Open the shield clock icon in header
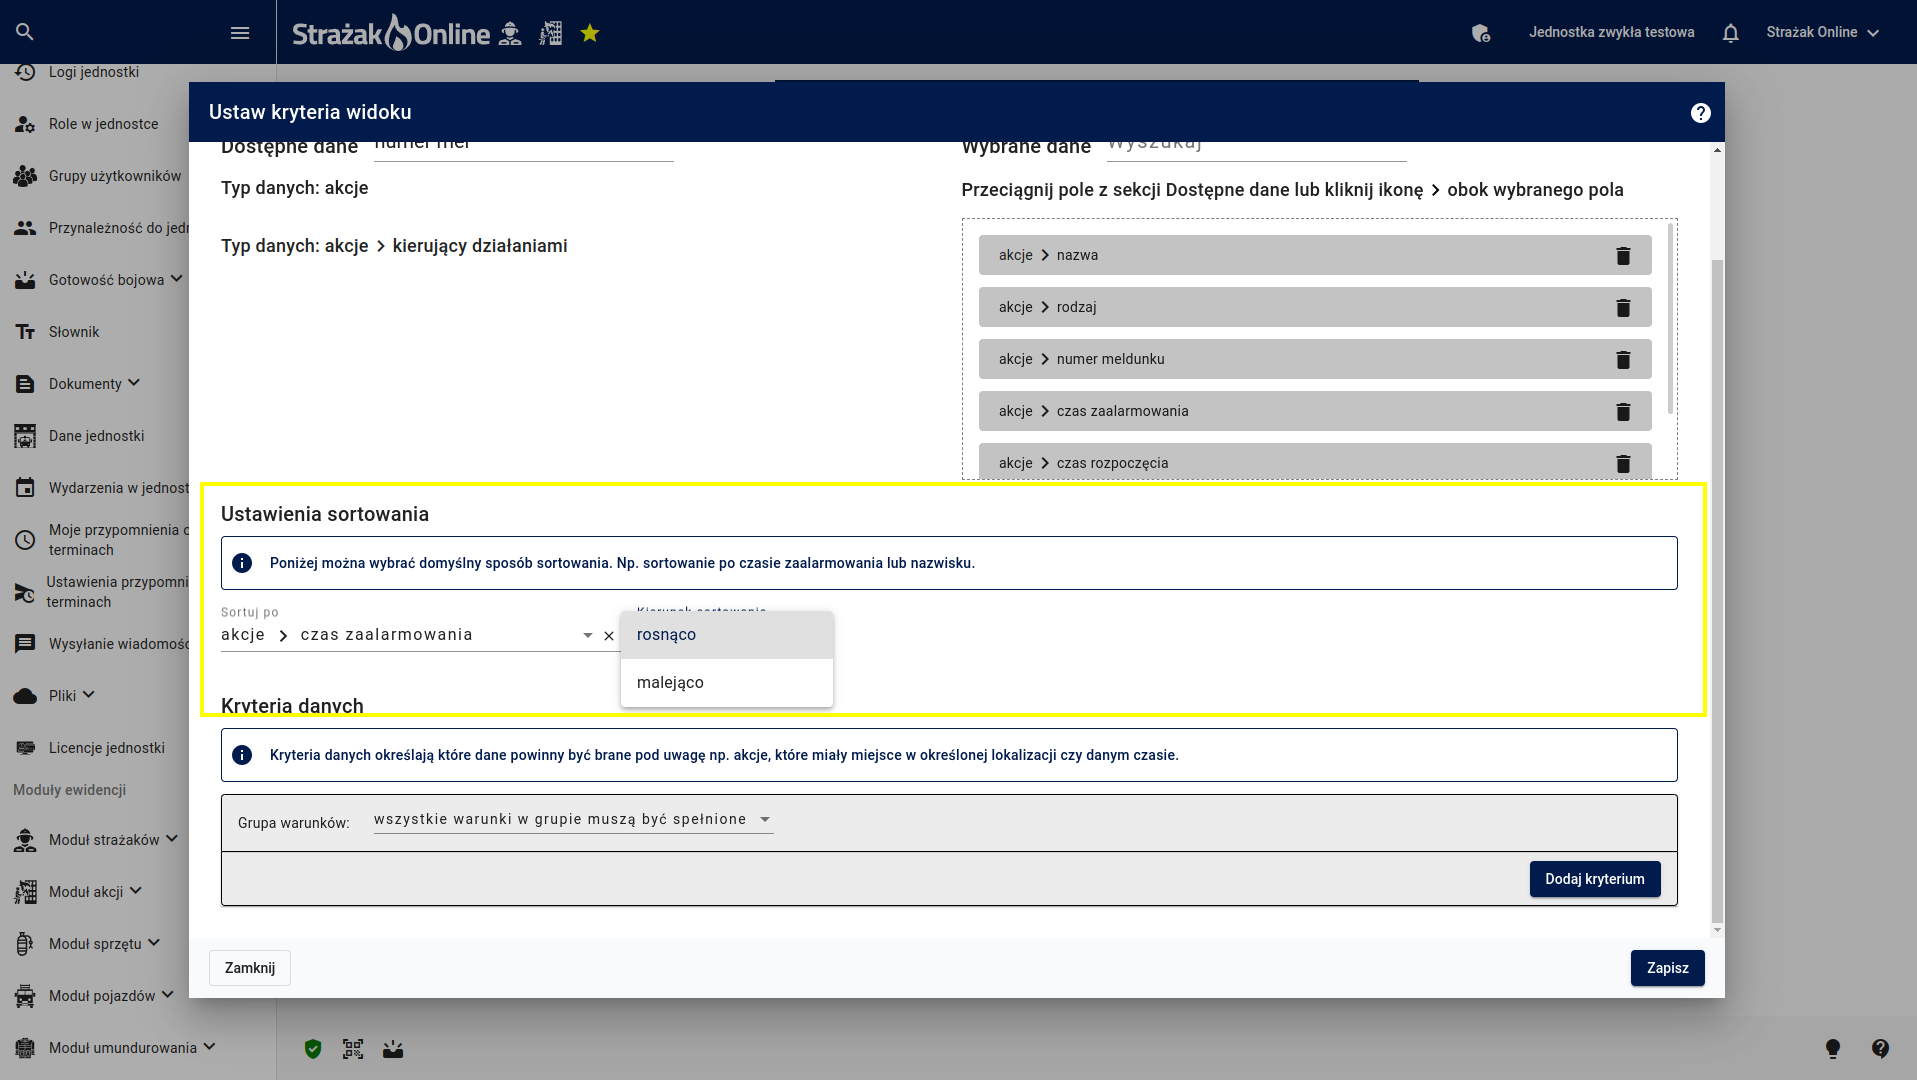The image size is (1917, 1080). [1481, 33]
